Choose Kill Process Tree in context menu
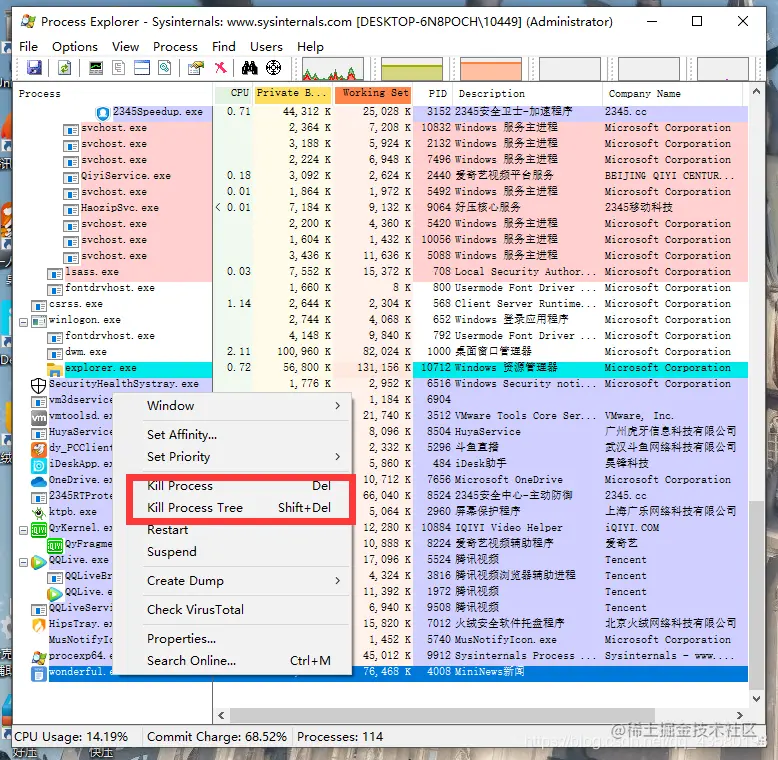778x760 pixels. (240, 507)
